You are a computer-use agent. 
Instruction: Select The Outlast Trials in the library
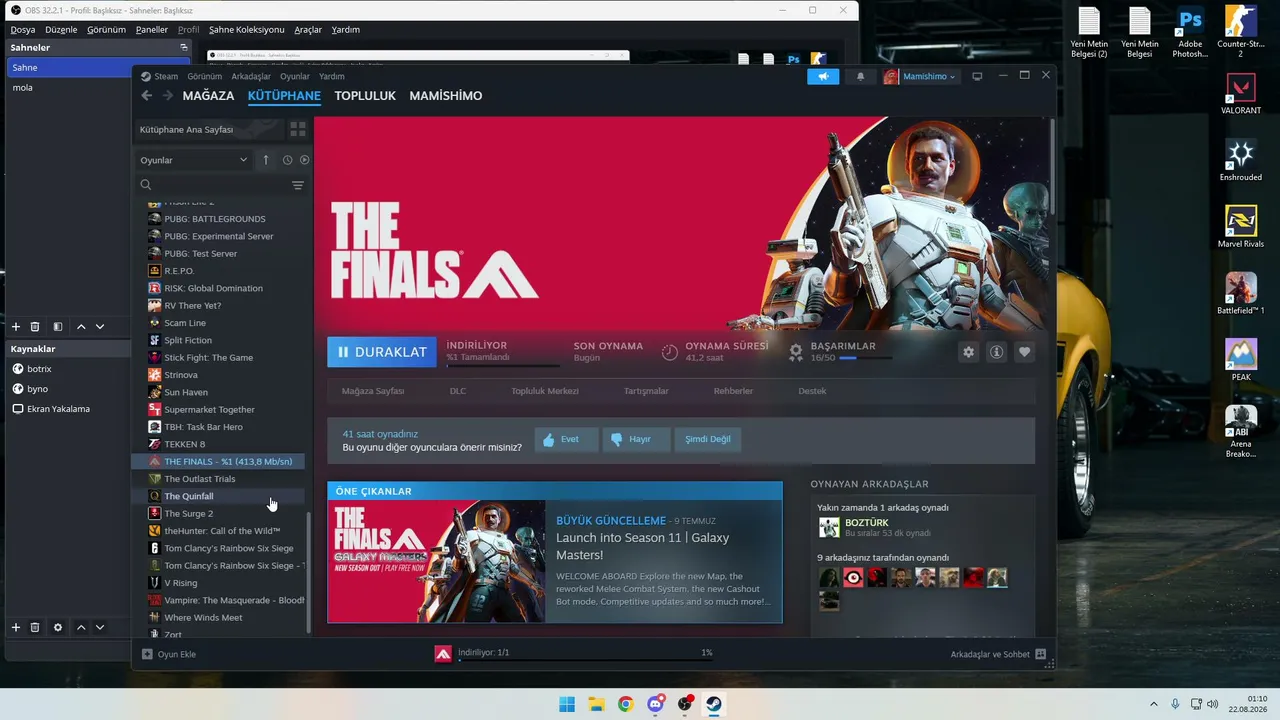click(219, 479)
